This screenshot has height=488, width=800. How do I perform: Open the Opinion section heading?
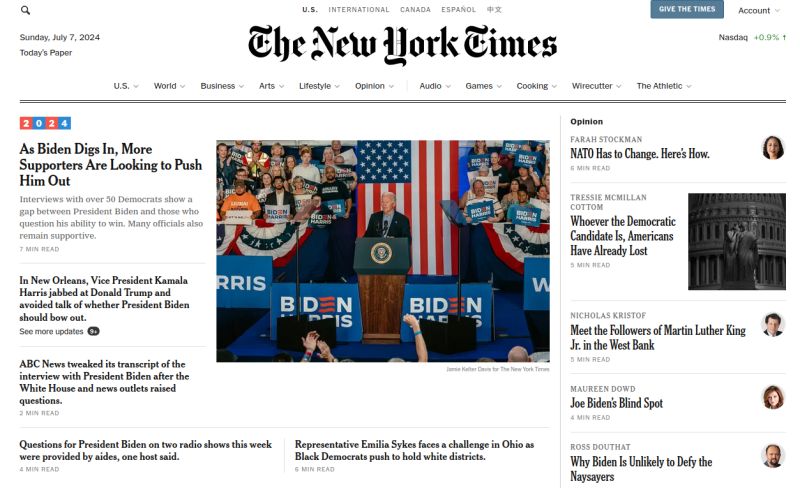(586, 121)
